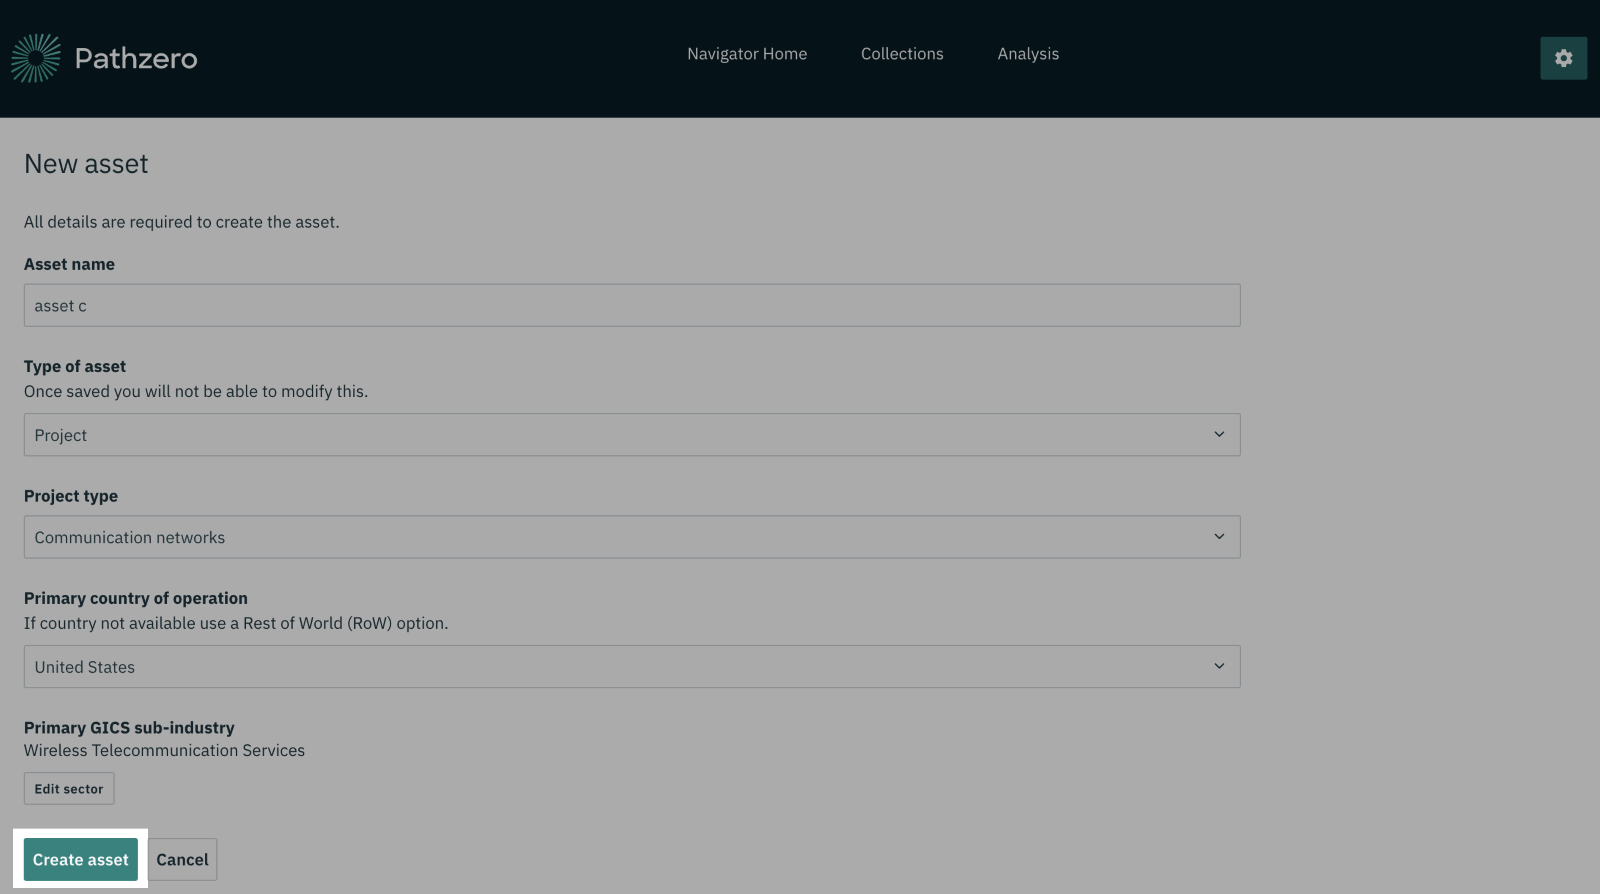Click the 'Rest of World (RoW)' hint text
1600x894 pixels.
[236, 623]
